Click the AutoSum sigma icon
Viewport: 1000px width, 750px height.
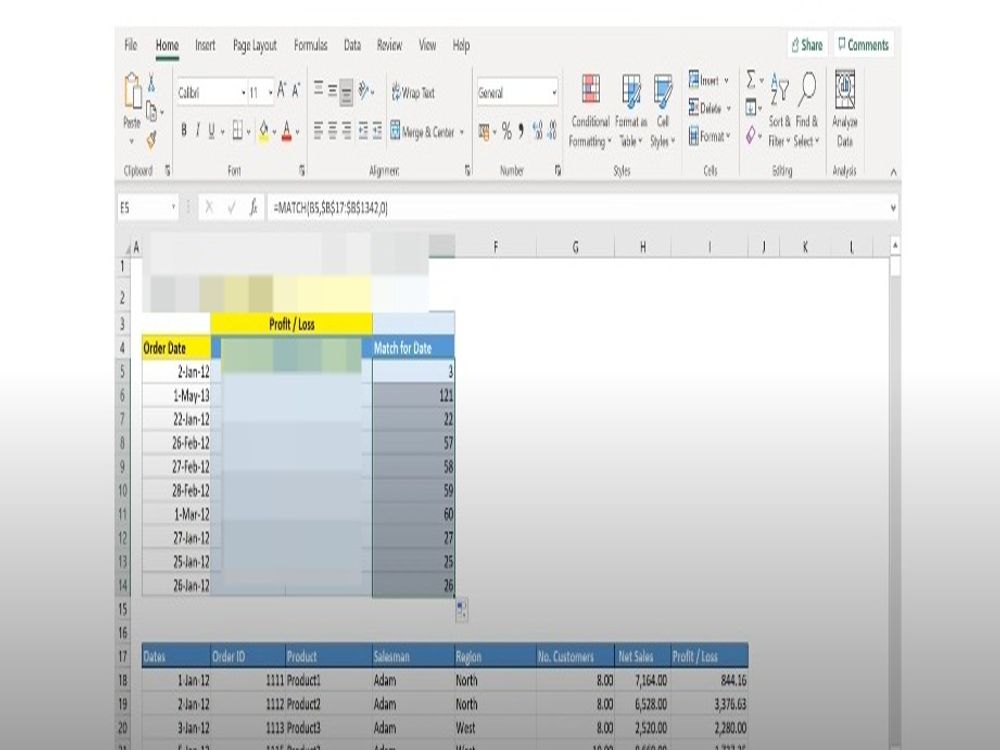tap(751, 80)
